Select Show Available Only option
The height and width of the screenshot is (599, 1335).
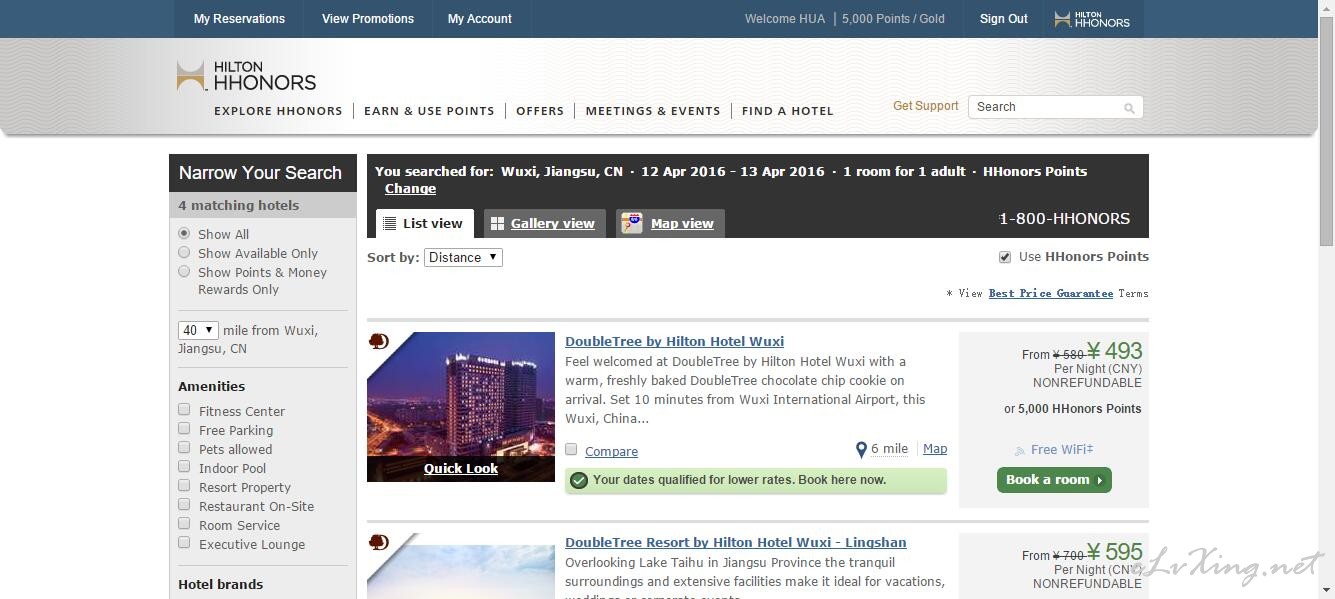184,252
